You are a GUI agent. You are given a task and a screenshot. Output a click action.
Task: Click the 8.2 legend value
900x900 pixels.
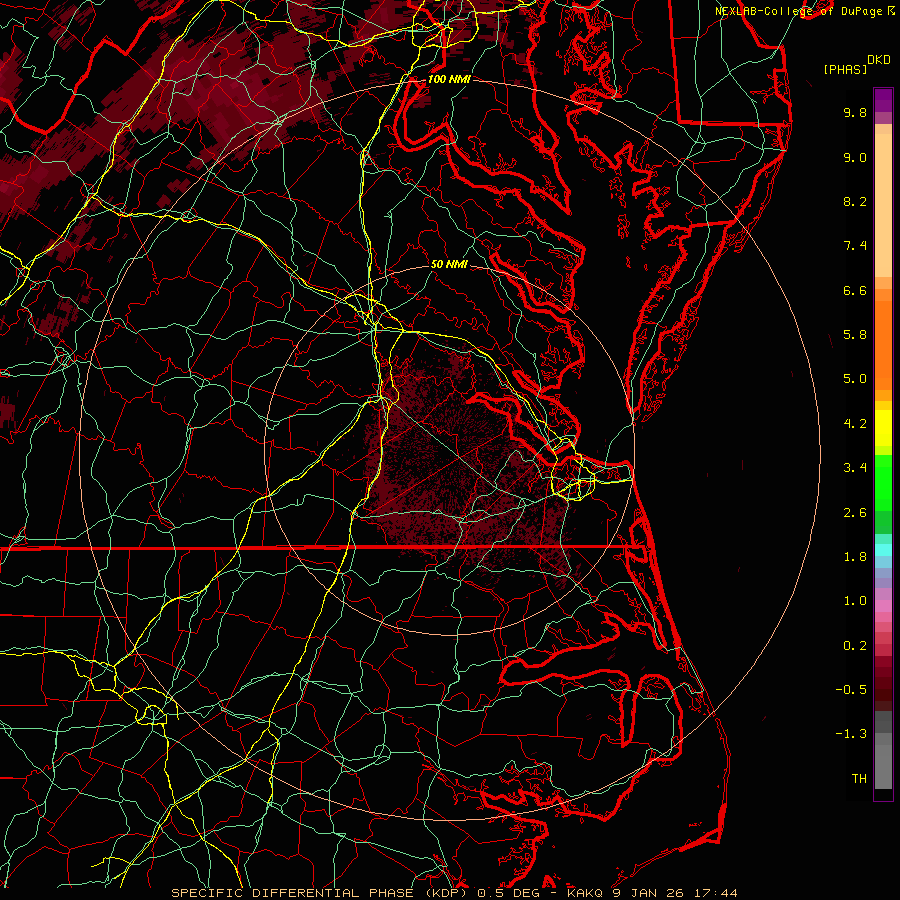(x=855, y=201)
